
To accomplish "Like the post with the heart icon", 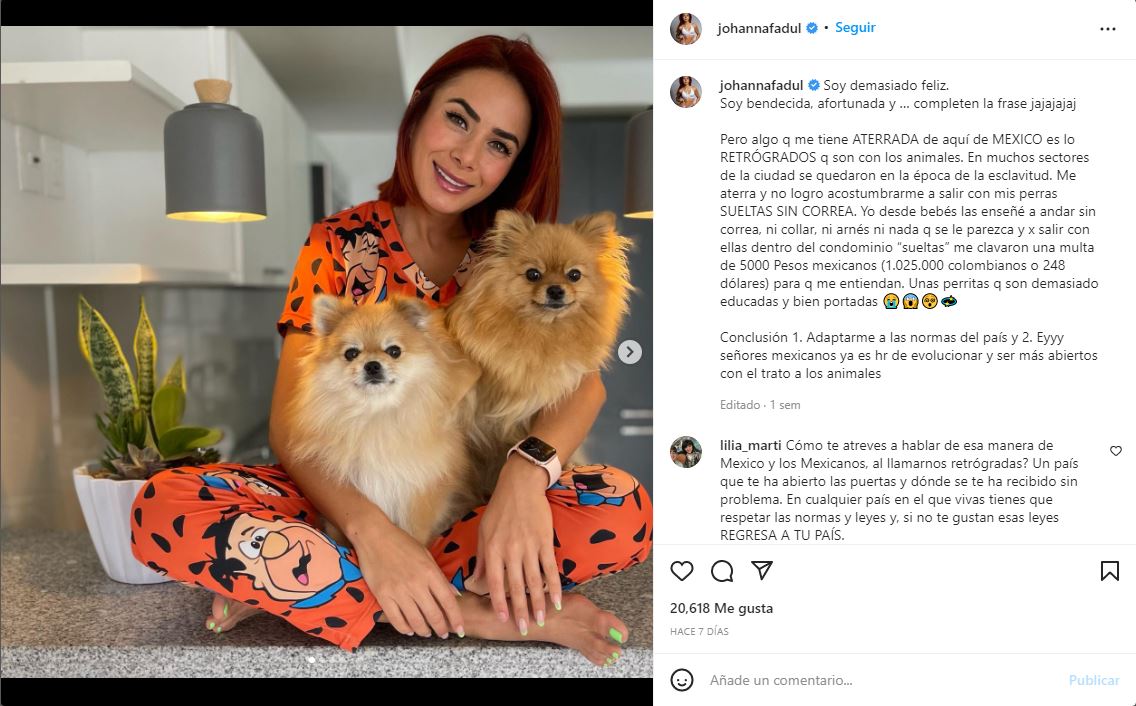I will coord(682,571).
